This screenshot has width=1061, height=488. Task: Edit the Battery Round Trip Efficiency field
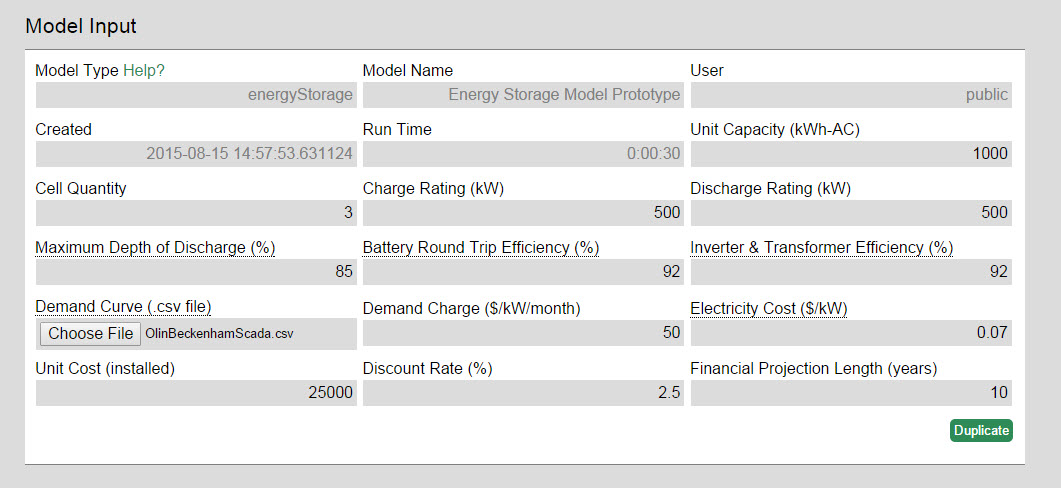523,272
